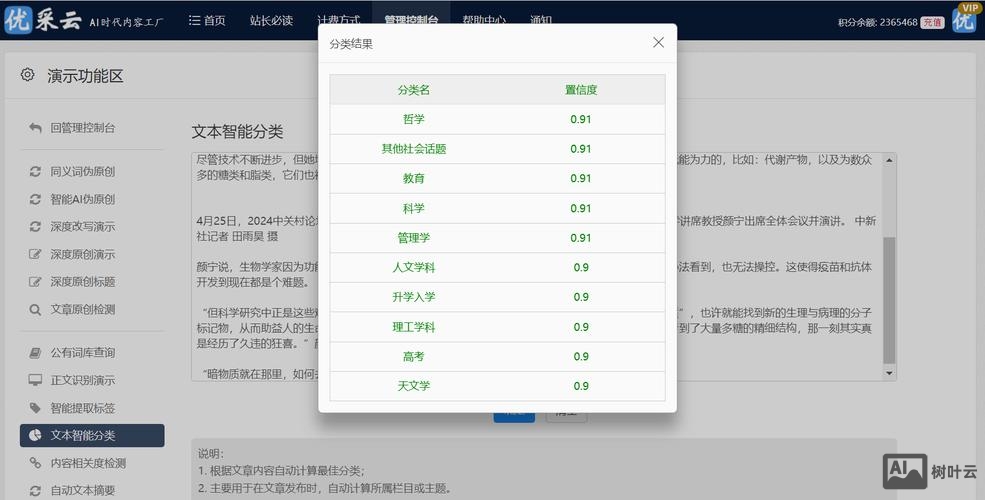The image size is (985, 500).
Task: Click the text area scrollbar thumb
Action: [x=889, y=300]
